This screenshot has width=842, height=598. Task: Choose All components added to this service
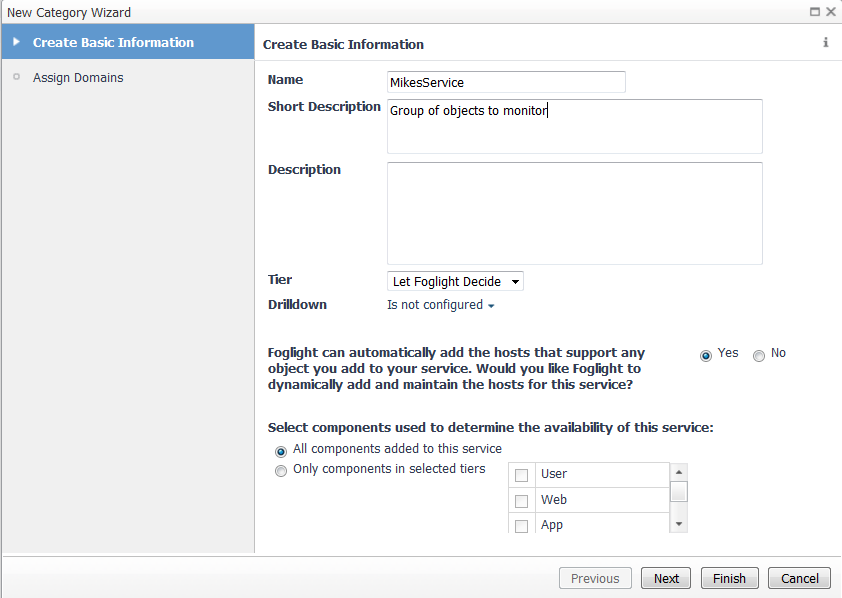[280, 451]
